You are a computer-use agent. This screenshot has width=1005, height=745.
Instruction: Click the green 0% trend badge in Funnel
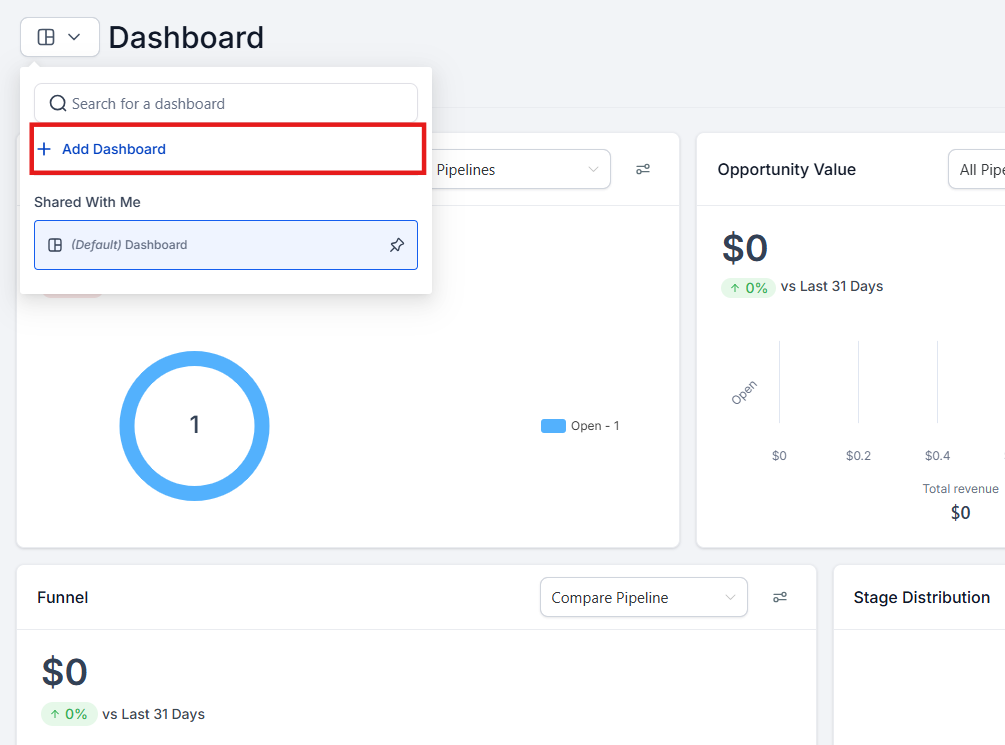click(69, 714)
